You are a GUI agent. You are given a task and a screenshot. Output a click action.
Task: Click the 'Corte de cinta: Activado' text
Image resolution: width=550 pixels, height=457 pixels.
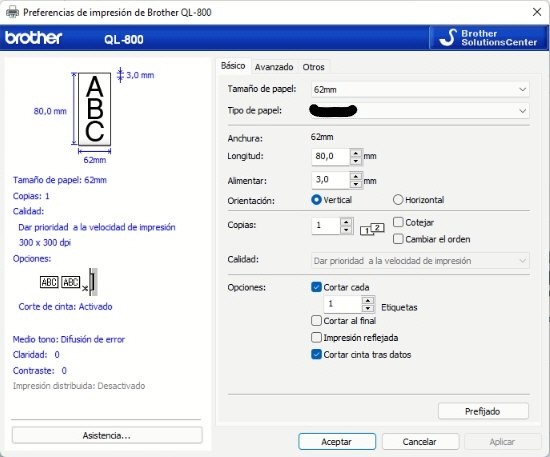(x=66, y=307)
